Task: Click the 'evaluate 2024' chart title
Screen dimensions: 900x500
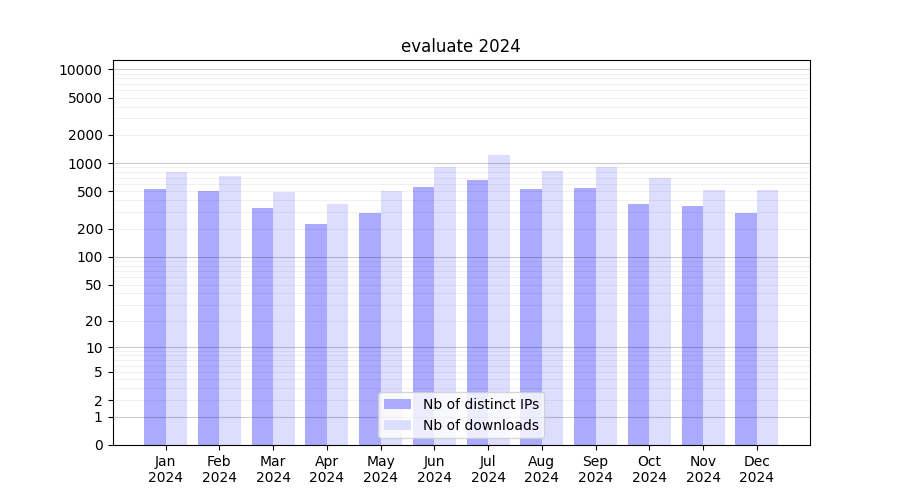Action: point(460,46)
